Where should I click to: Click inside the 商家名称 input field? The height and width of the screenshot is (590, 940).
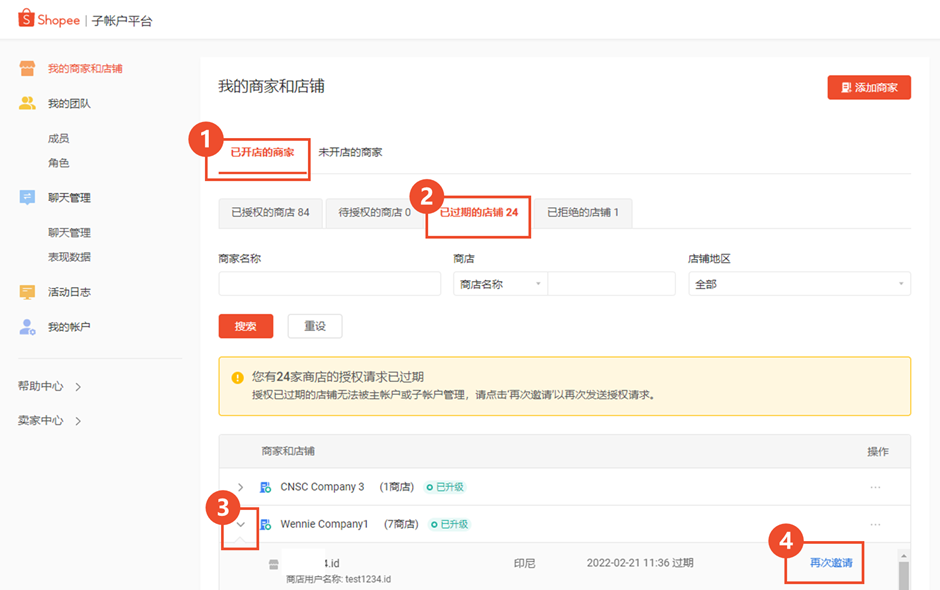tap(329, 283)
